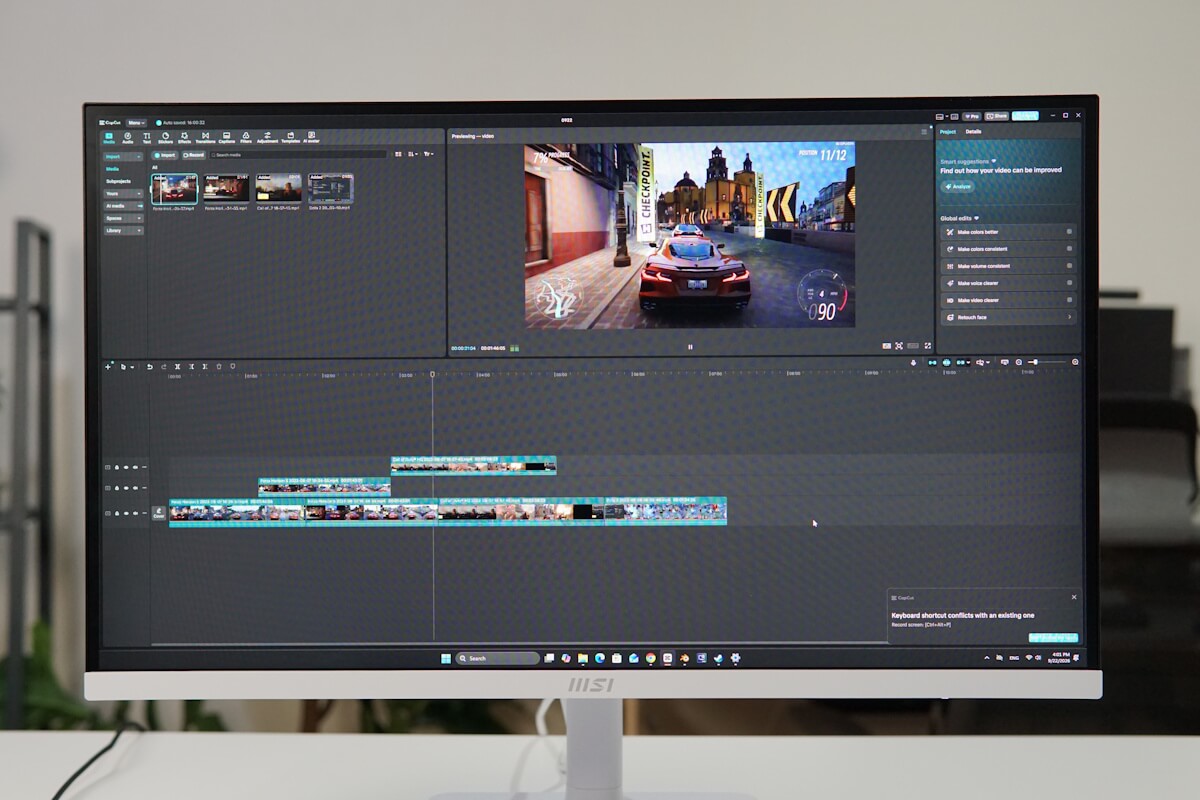Open the Captions tab
This screenshot has height=800, width=1200.
coord(227,138)
